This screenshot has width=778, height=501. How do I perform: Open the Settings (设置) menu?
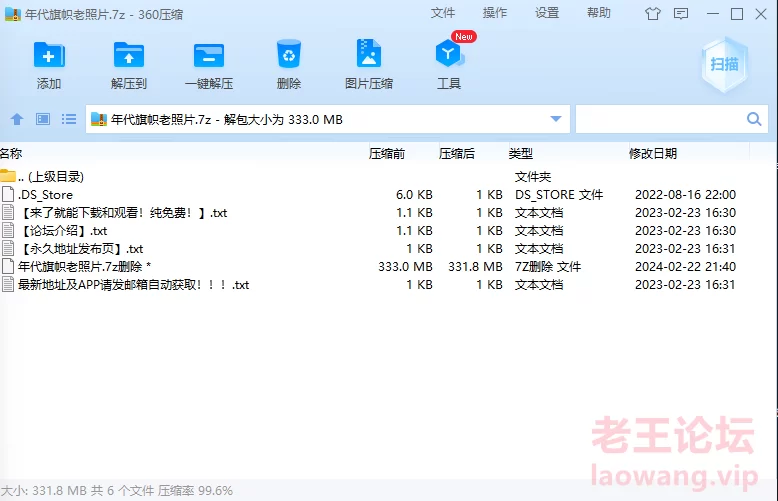click(x=547, y=13)
